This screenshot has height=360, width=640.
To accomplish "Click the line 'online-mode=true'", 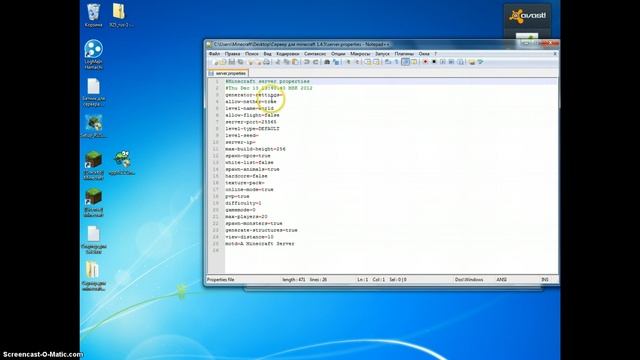I will click(x=249, y=189).
